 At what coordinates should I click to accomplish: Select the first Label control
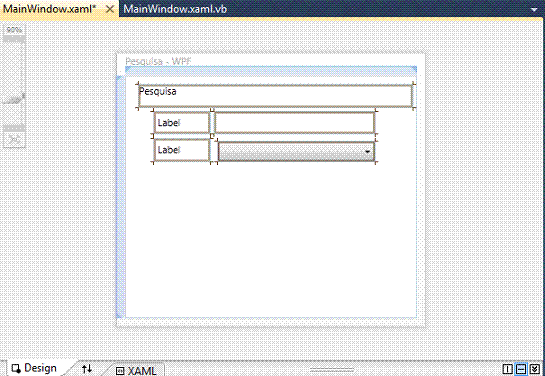[x=182, y=123]
